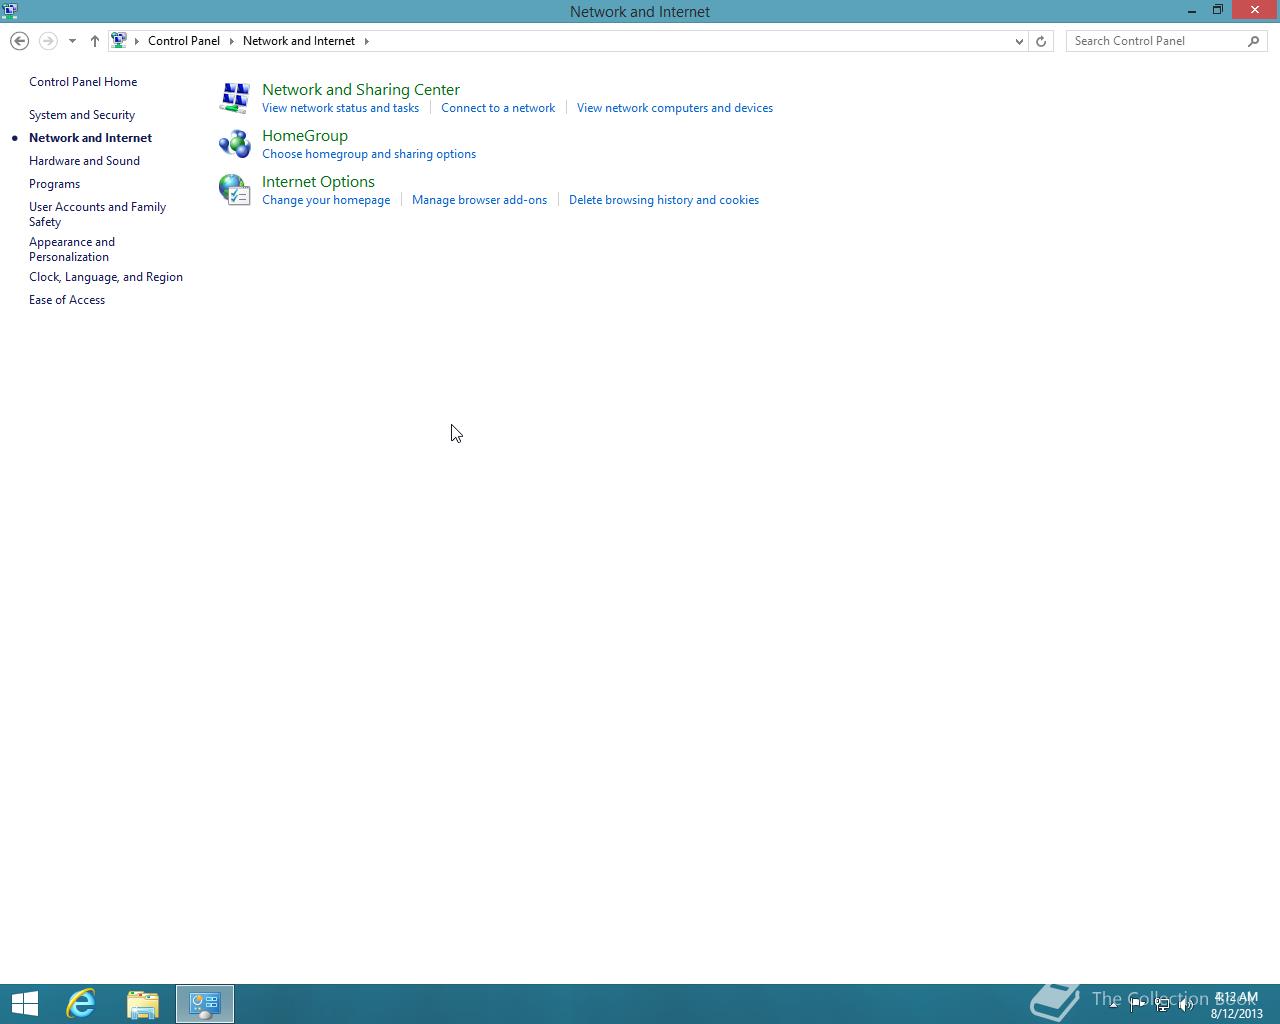Click the address bar computer icon
Screen dimensions: 1280x1024
coord(119,41)
